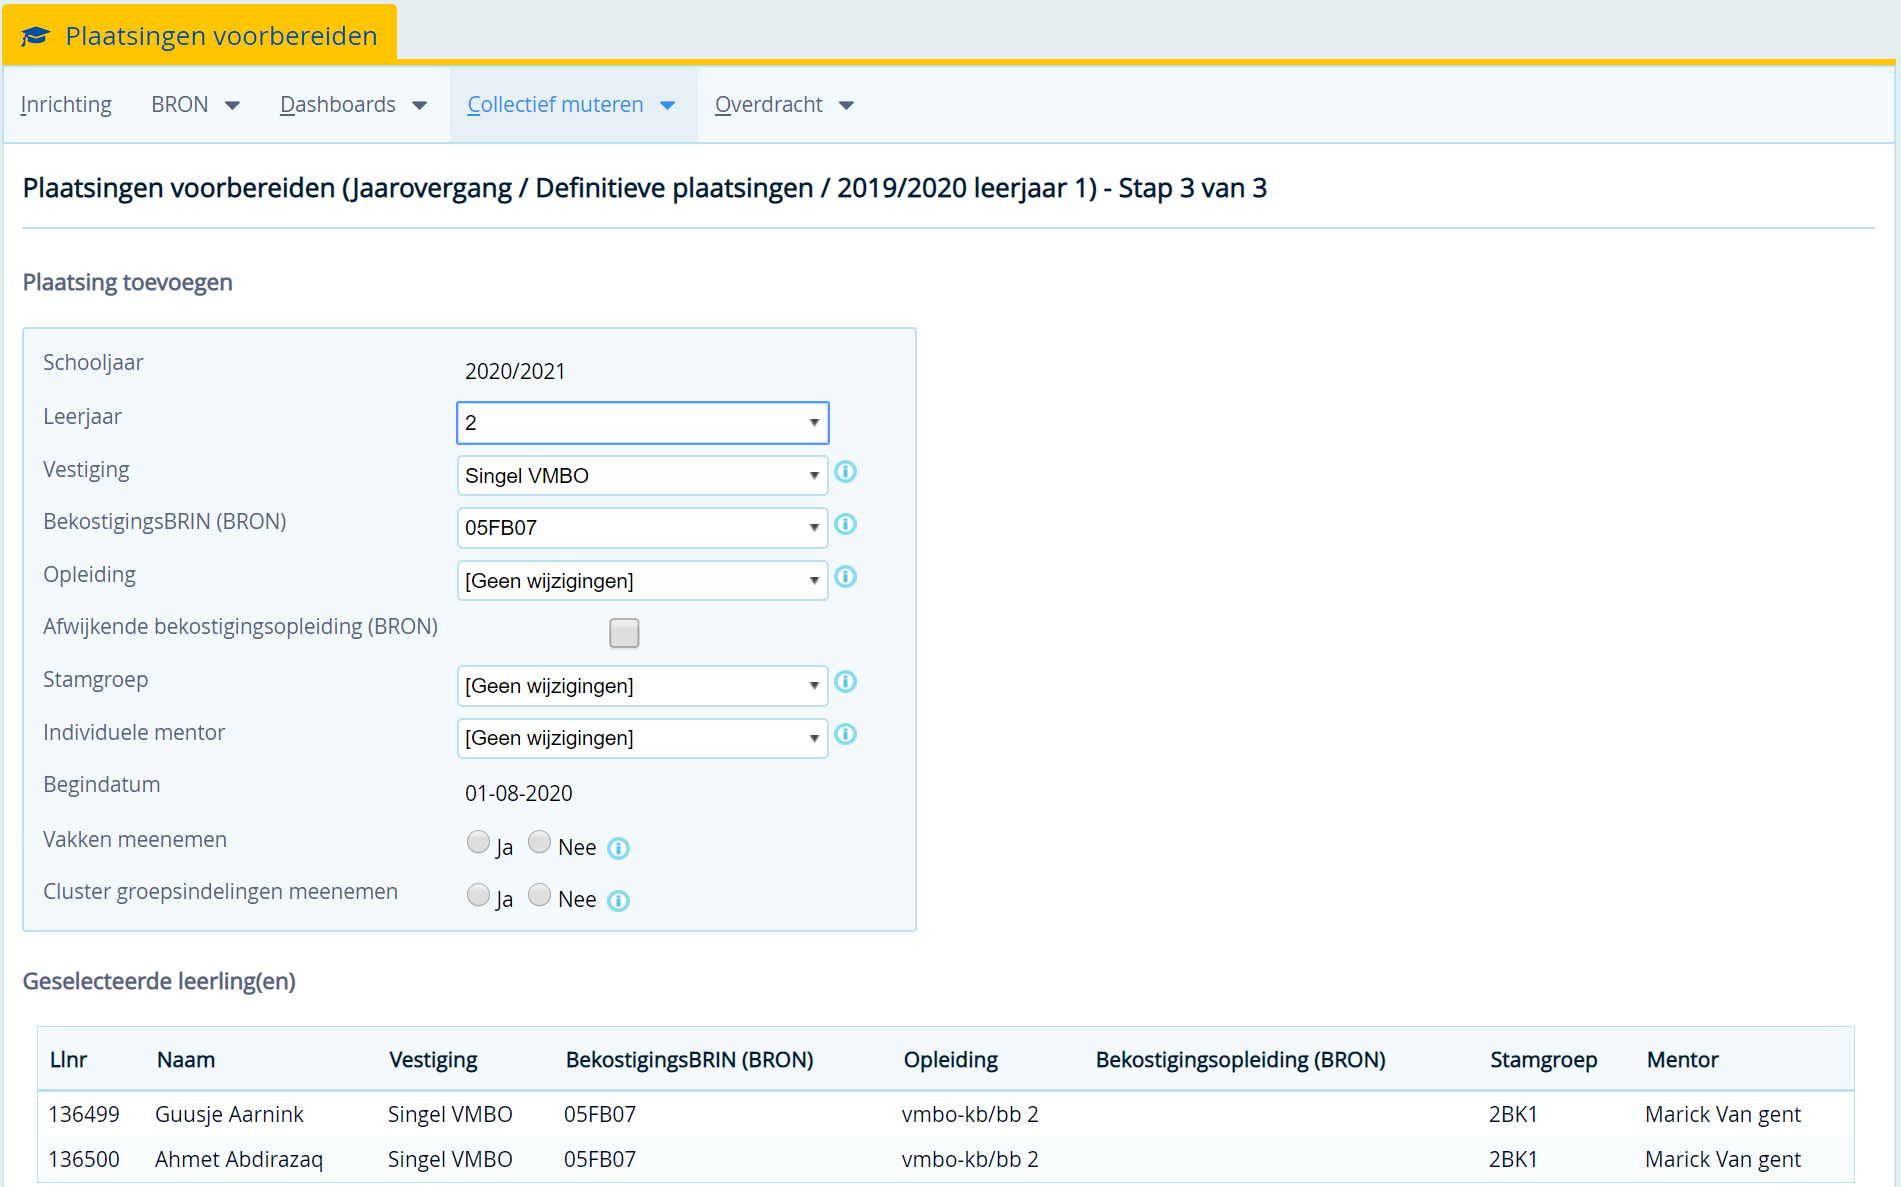This screenshot has width=1901, height=1187.
Task: Expand the Collectief muteren menu
Action: (571, 105)
